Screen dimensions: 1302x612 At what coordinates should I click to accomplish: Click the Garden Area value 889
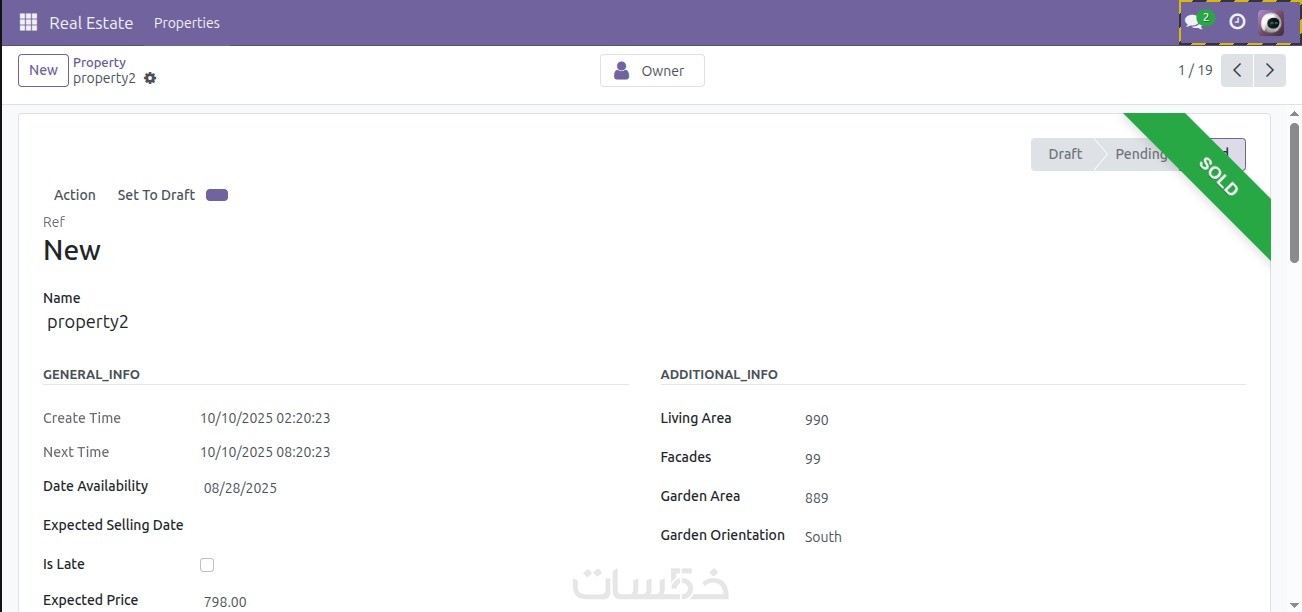pyautogui.click(x=817, y=498)
